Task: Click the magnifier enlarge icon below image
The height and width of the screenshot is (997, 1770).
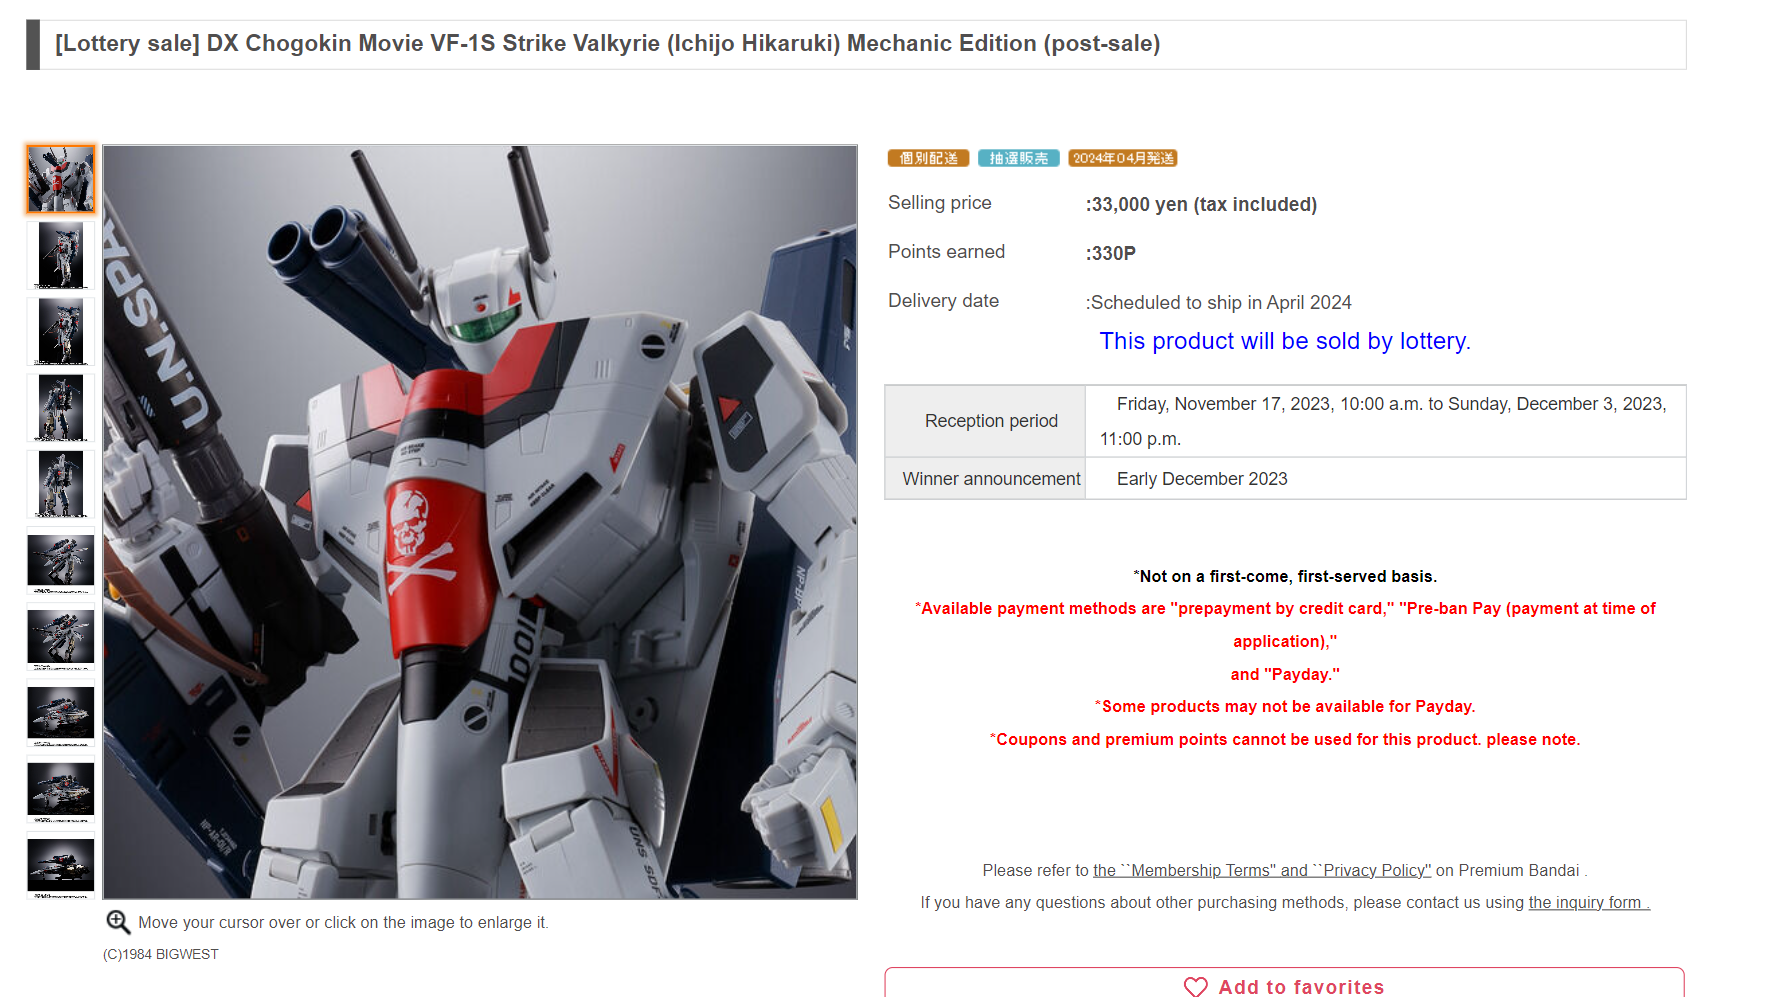Action: pos(118,922)
